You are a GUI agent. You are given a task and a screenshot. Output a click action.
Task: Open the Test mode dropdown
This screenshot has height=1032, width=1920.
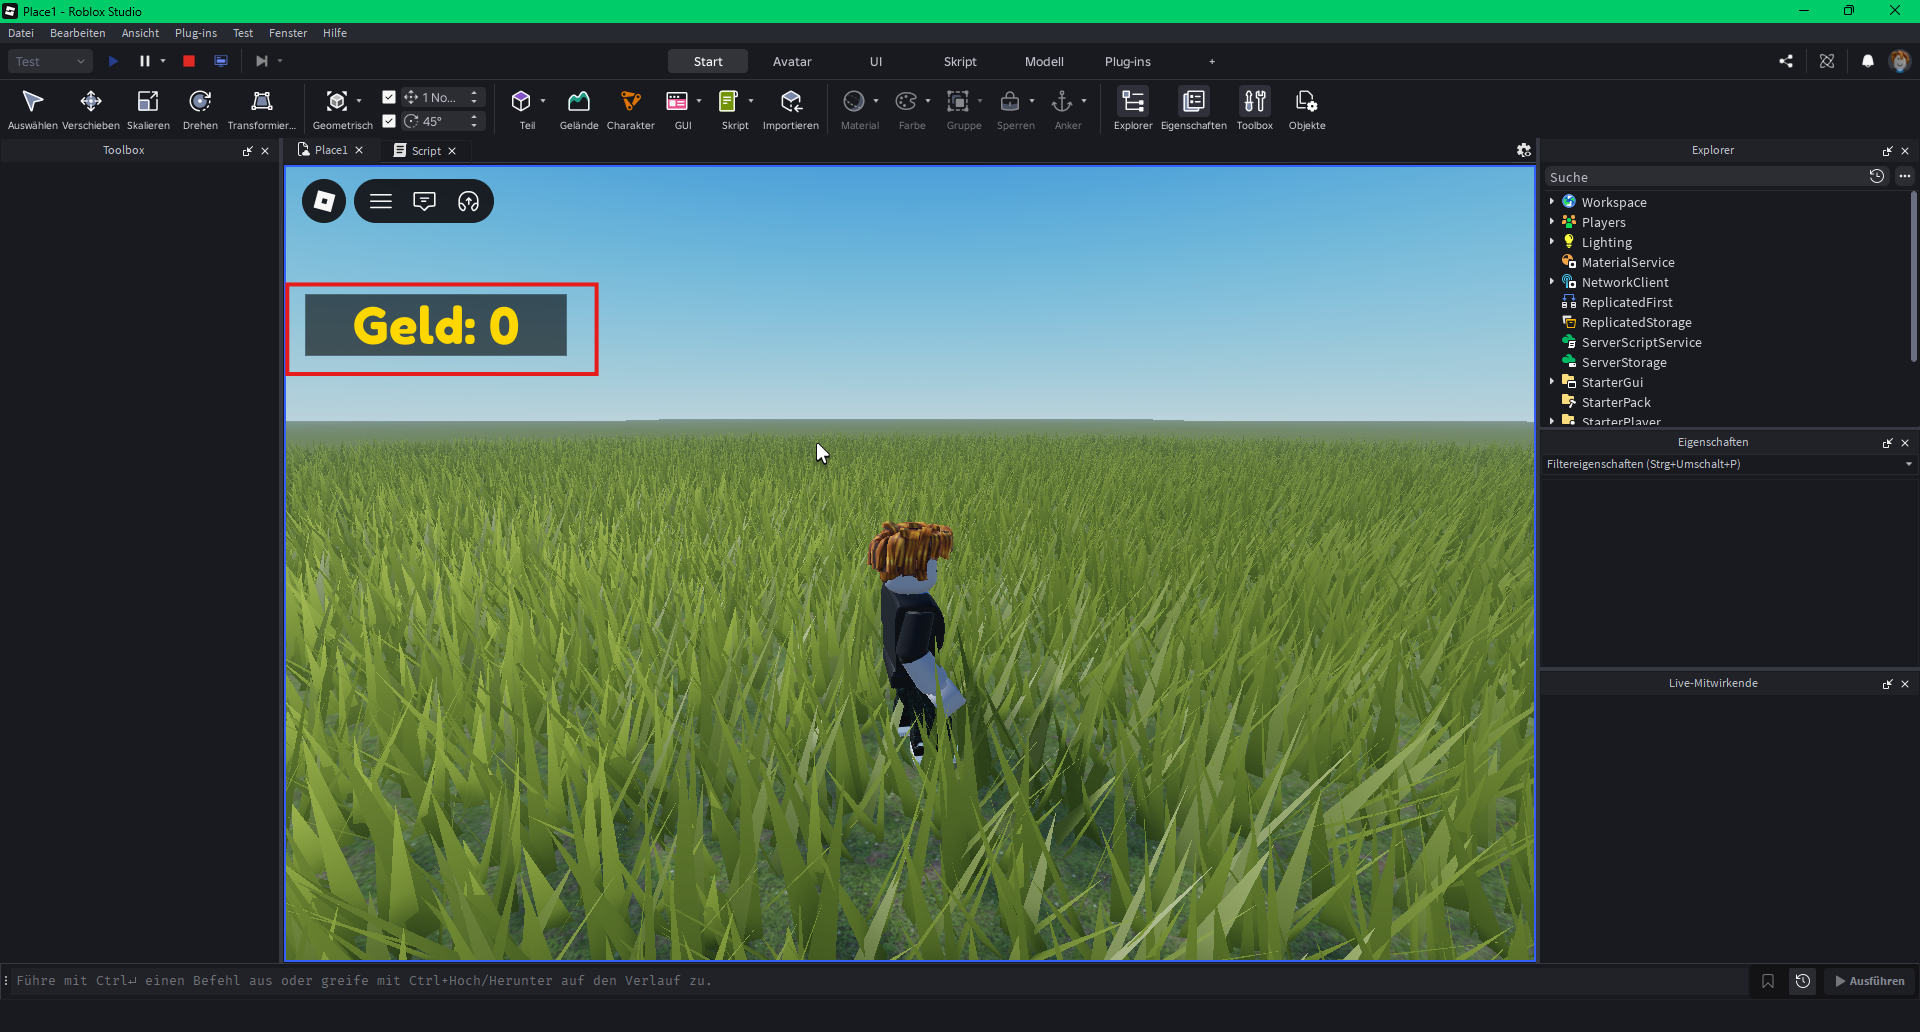[x=50, y=61]
